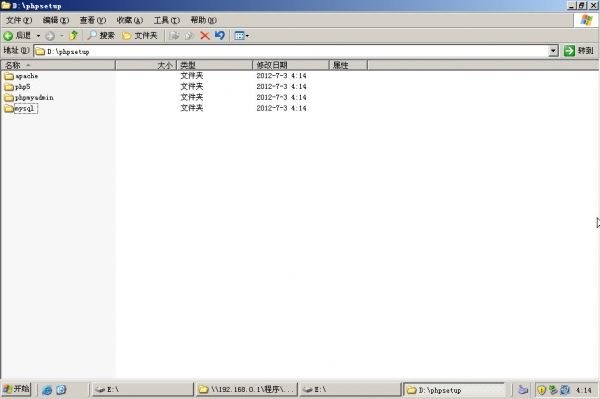This screenshot has height=399, width=600.
Task: Click the 2012-7-3 4:14 date in mysql row
Action: point(281,108)
